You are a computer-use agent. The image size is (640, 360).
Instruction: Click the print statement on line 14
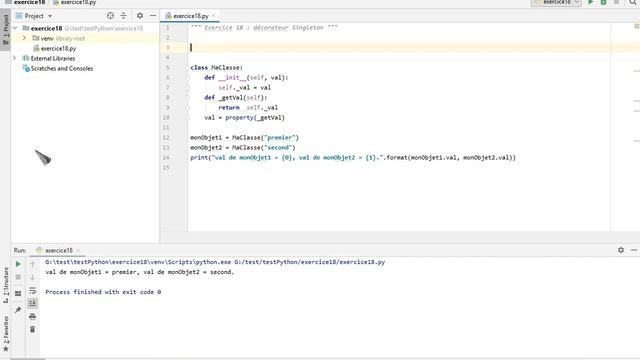pyautogui.click(x=353, y=158)
